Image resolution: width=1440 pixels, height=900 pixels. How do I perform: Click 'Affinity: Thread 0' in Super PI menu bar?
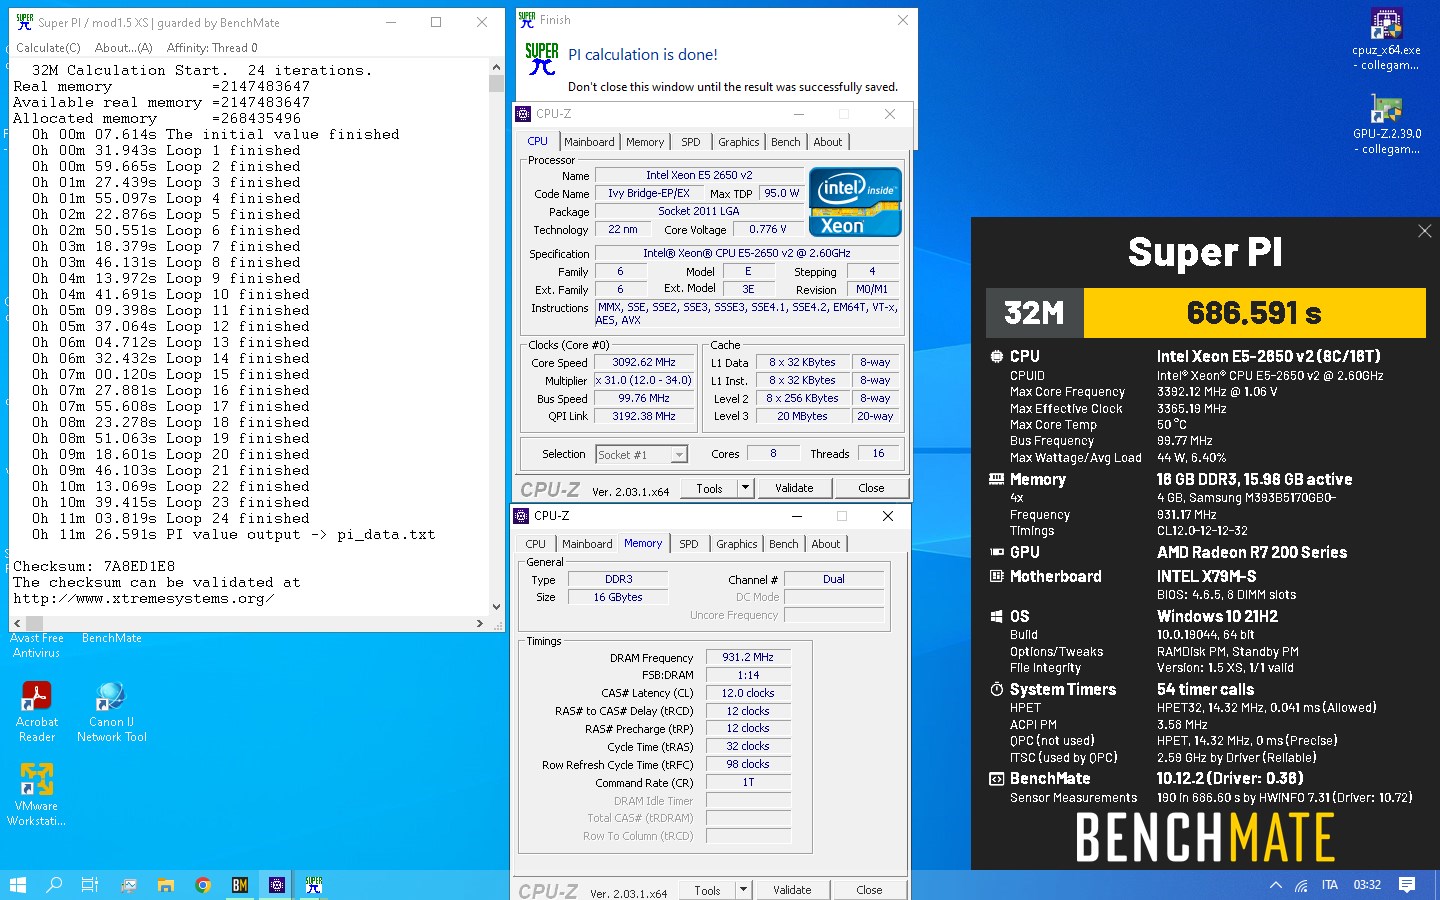tap(212, 48)
